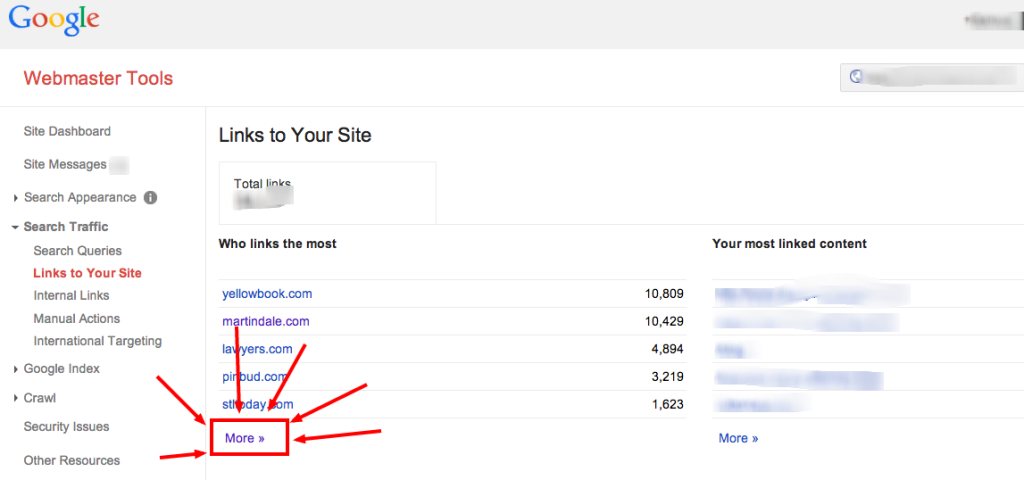Click the Webmaster Tools title link

[x=98, y=78]
